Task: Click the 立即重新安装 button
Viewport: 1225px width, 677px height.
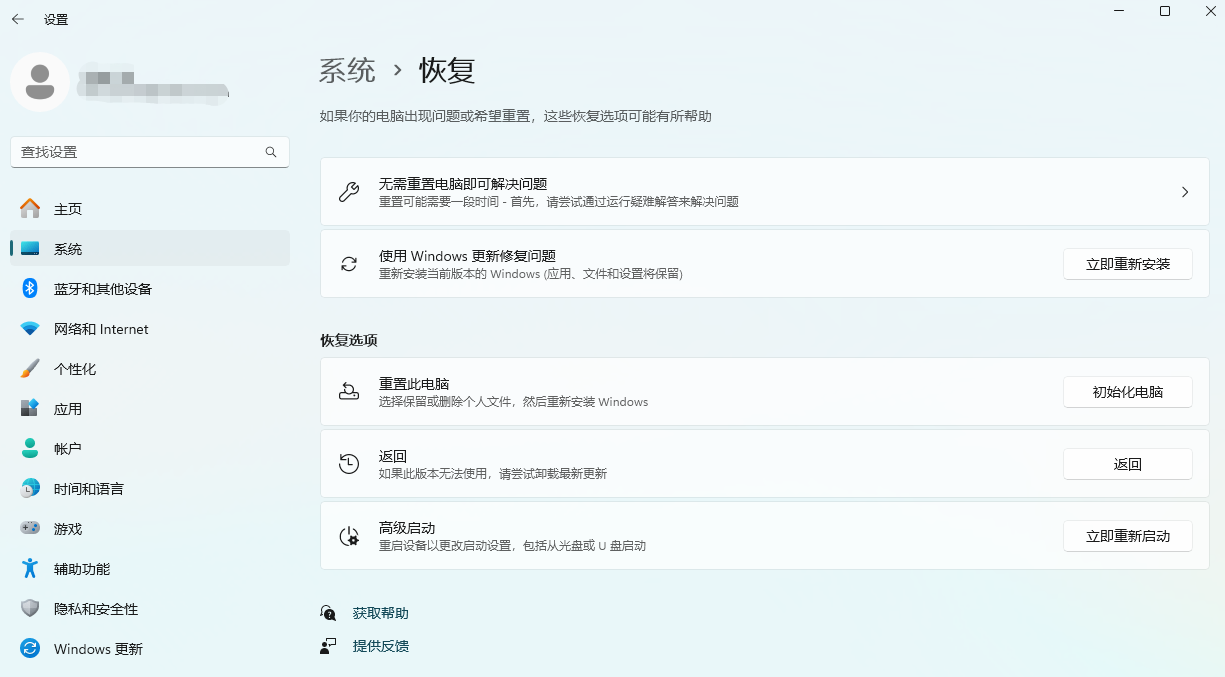Action: click(x=1128, y=264)
